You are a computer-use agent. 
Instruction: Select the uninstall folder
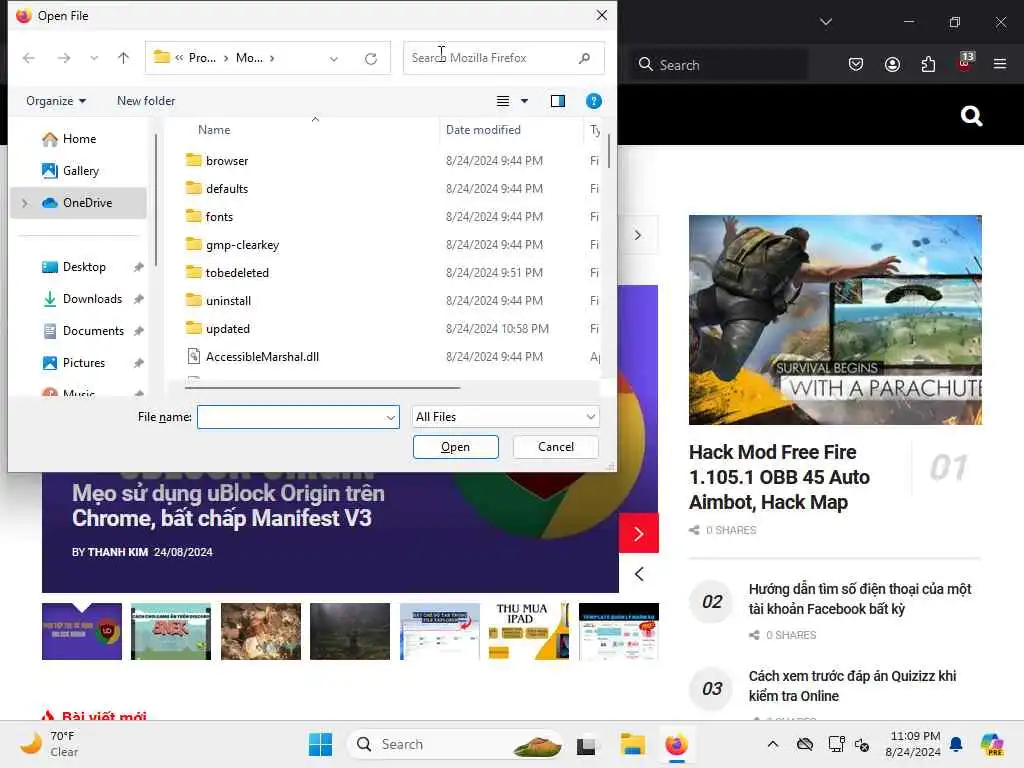click(x=228, y=301)
